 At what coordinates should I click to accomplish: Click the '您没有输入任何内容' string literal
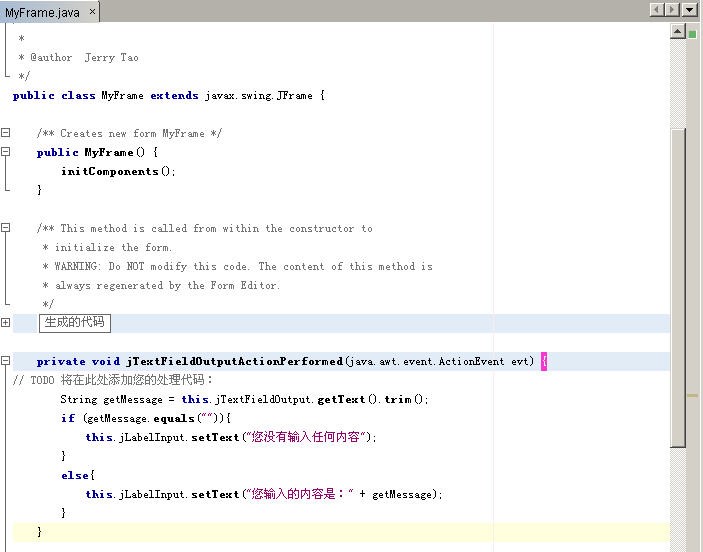click(308, 437)
